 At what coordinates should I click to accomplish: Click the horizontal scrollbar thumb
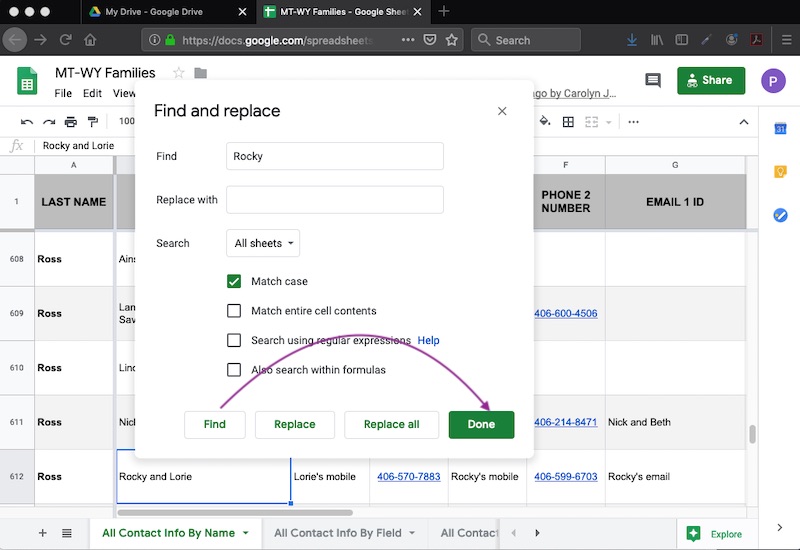tap(235, 512)
